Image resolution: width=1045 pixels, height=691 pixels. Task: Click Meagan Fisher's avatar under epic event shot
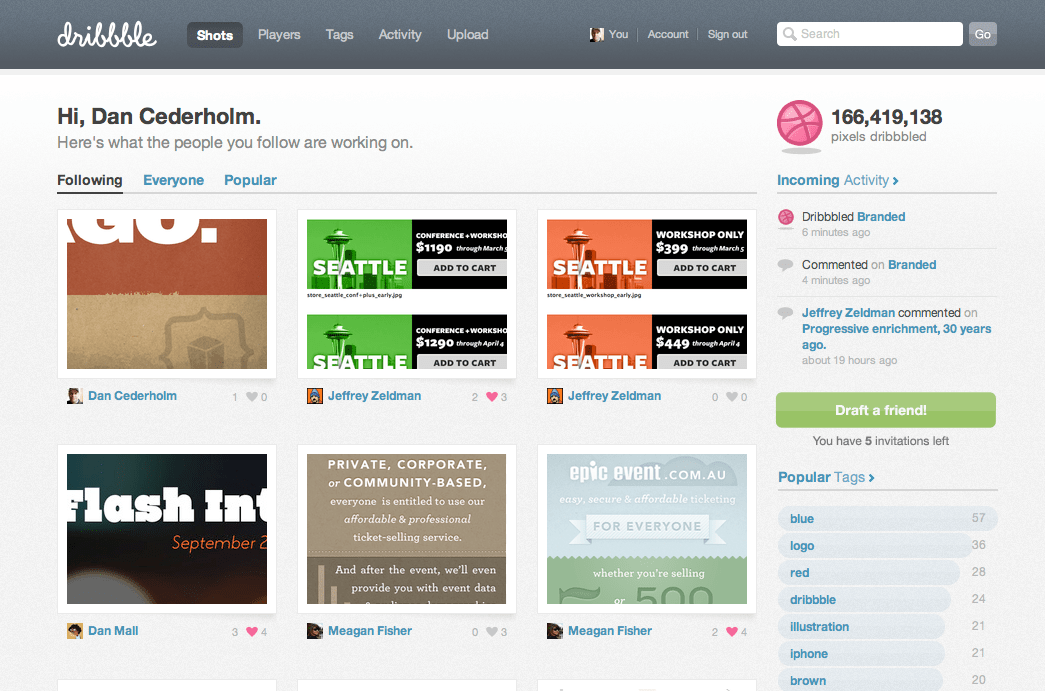click(x=554, y=631)
